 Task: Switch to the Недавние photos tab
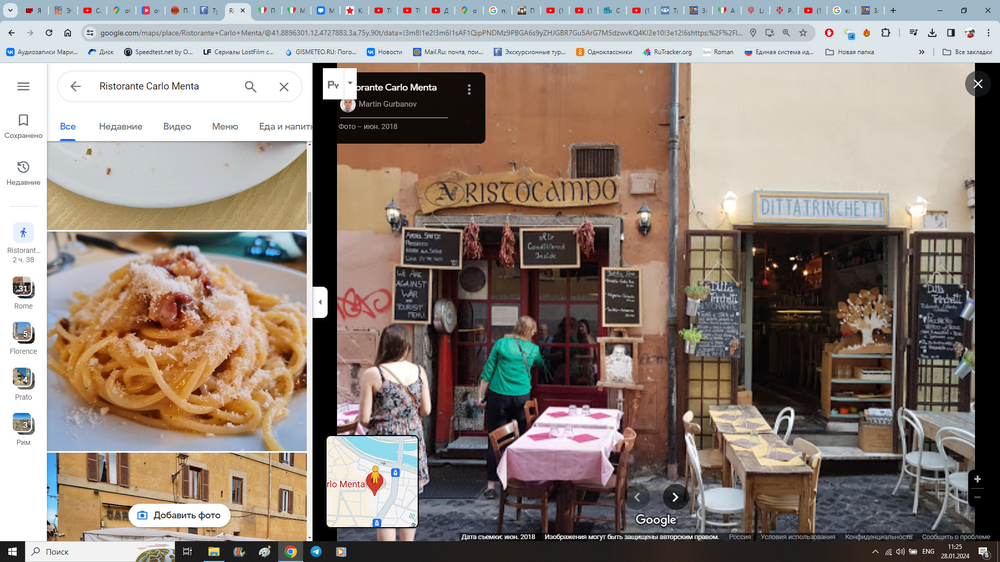coord(121,126)
